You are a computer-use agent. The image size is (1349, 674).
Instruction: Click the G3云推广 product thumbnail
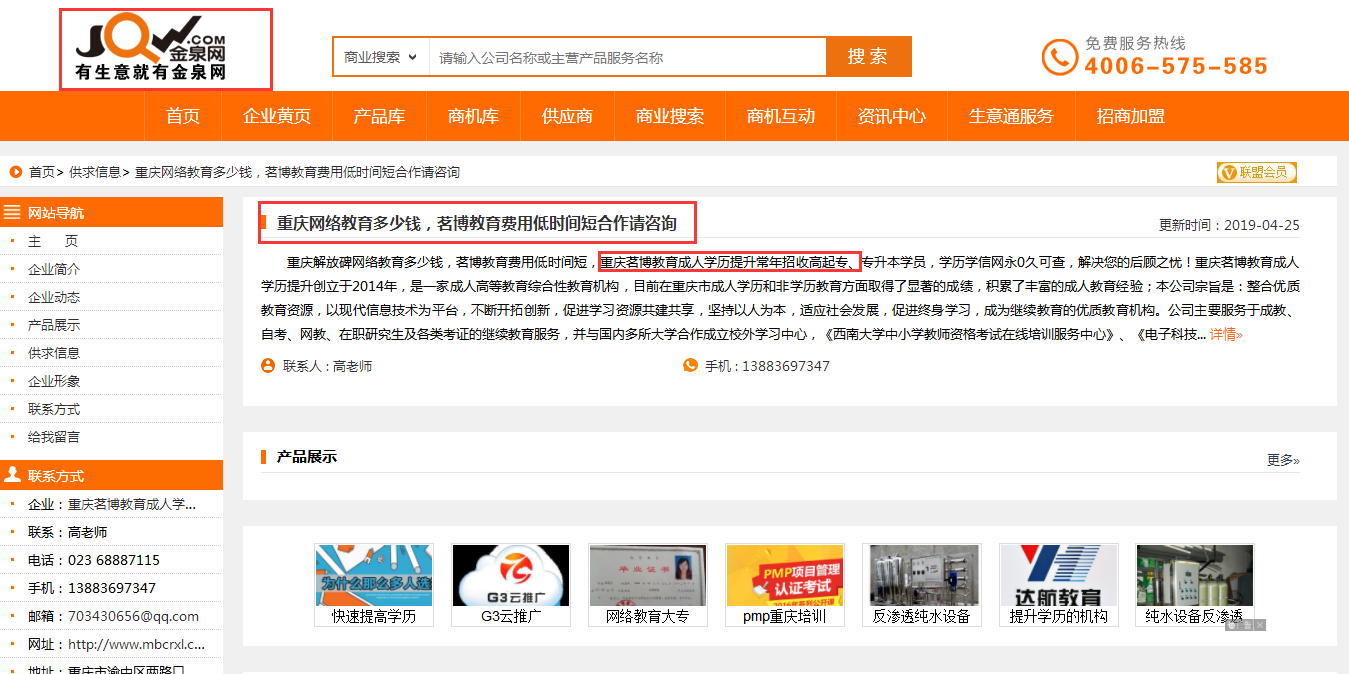tap(511, 575)
